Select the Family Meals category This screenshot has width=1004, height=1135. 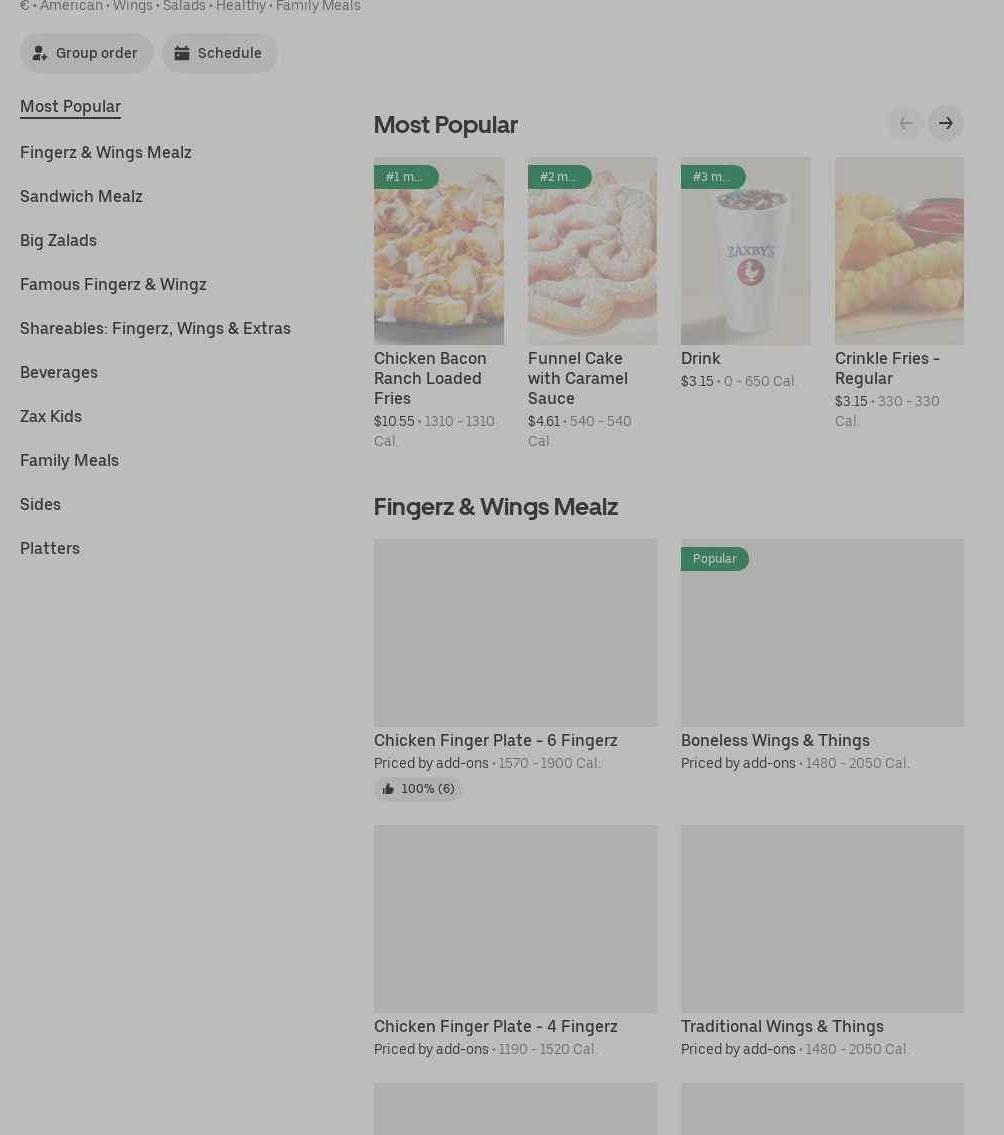[x=69, y=460]
